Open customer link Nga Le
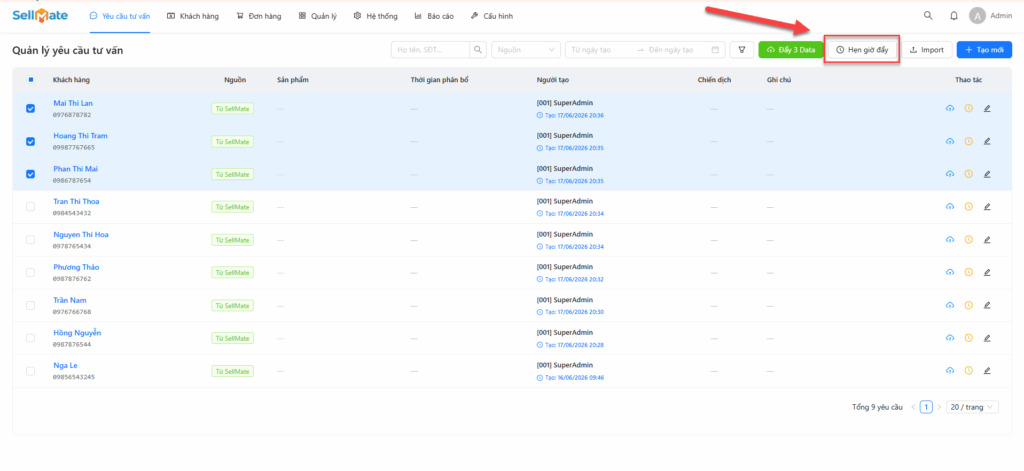 (65, 365)
